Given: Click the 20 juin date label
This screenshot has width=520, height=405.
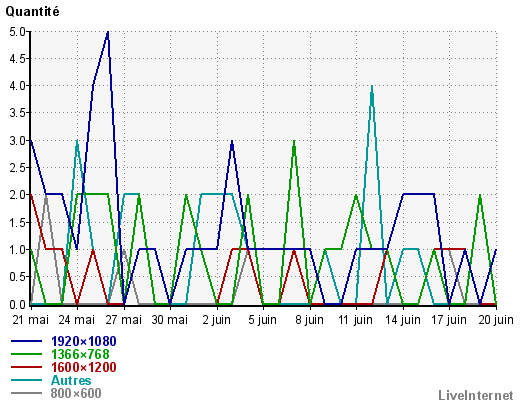Looking at the screenshot, I should (496, 320).
